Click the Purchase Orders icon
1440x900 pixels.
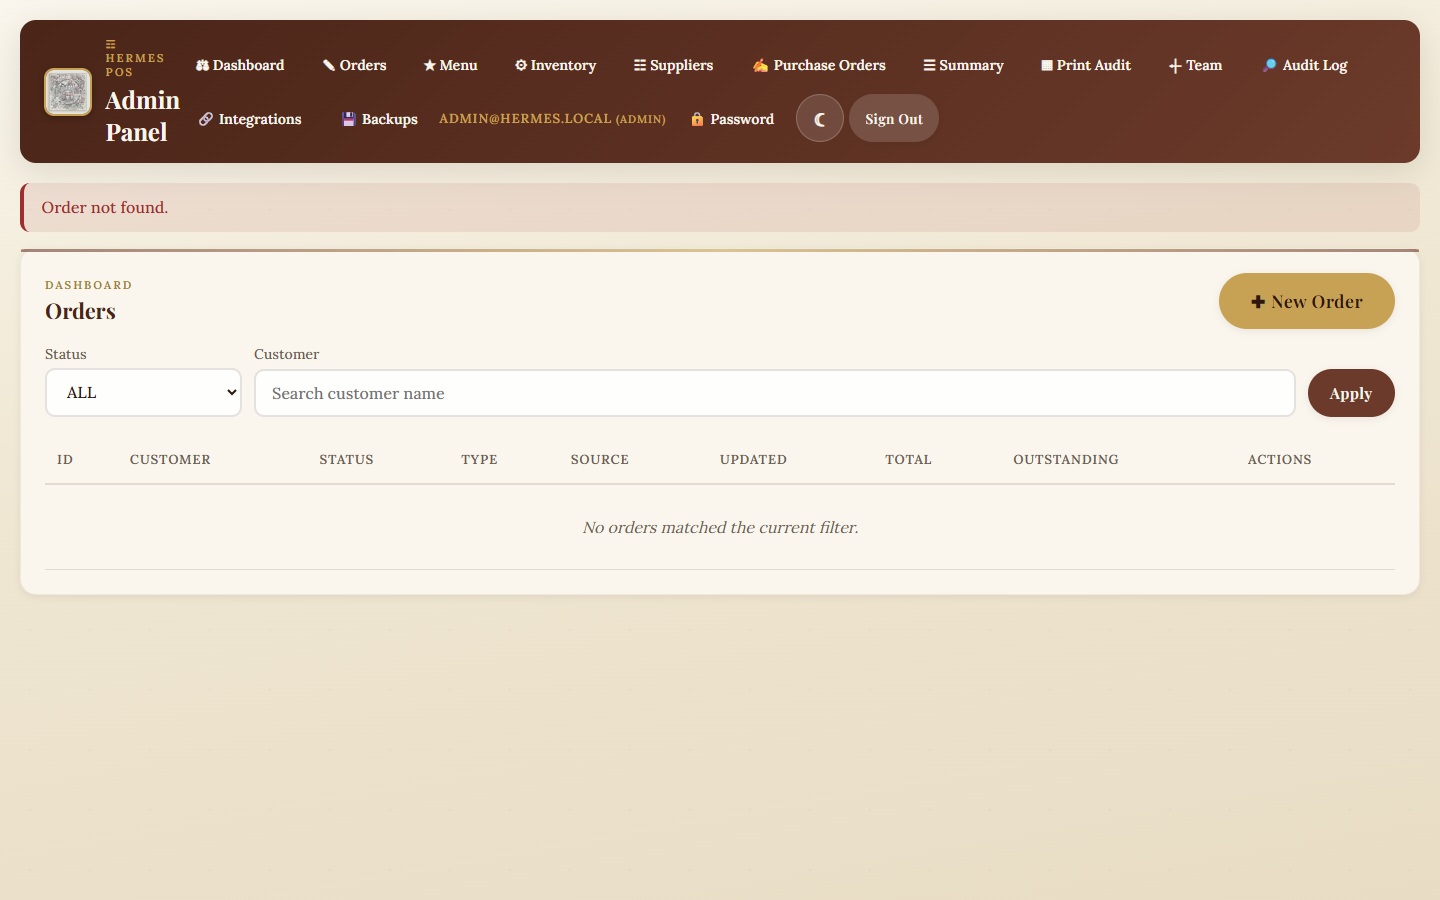coord(759,64)
